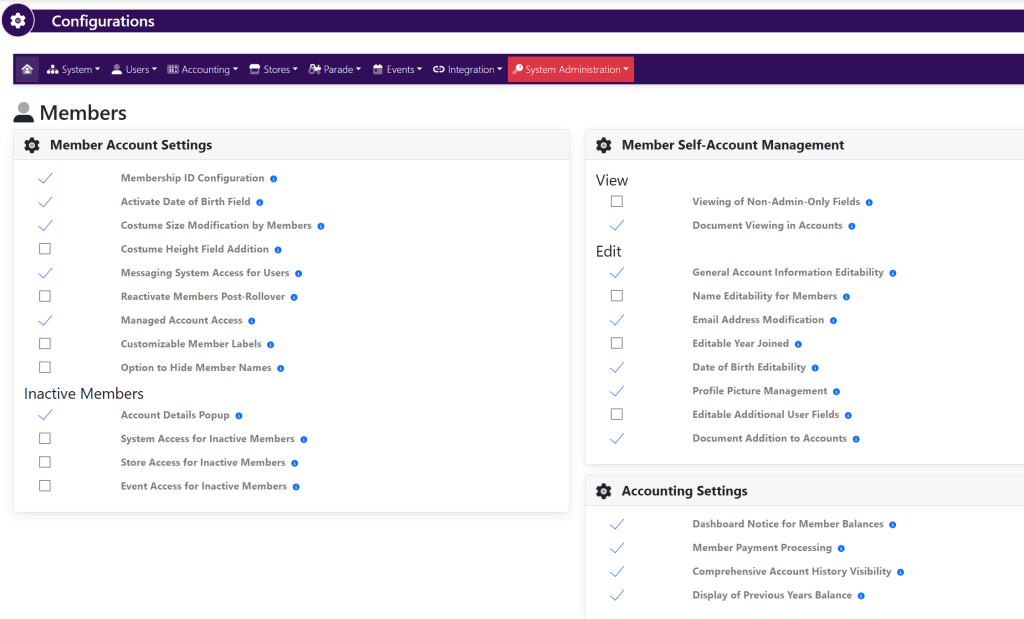Screen dimensions: 1024x619
Task: Open the Events menu
Action: point(395,70)
